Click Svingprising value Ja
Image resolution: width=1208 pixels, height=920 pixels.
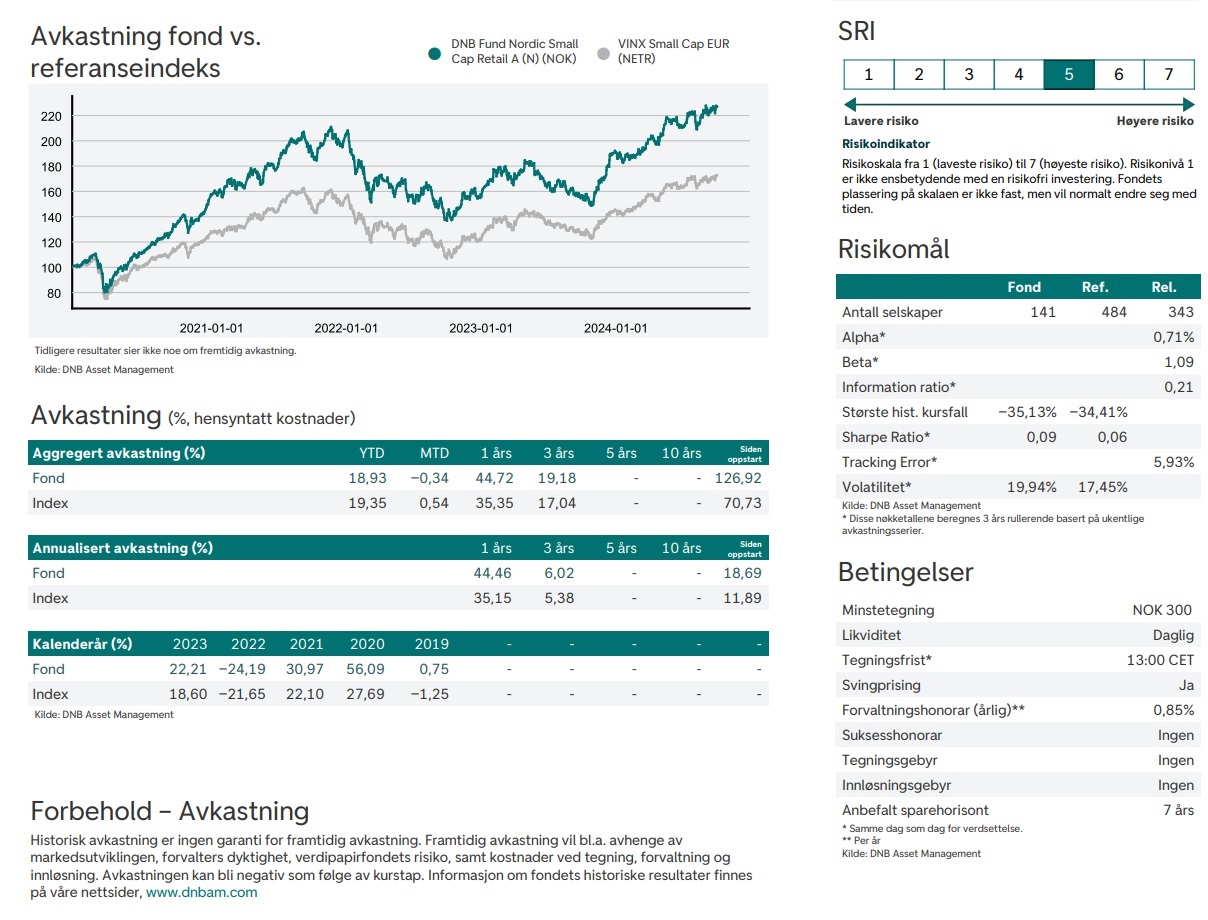(x=1186, y=685)
